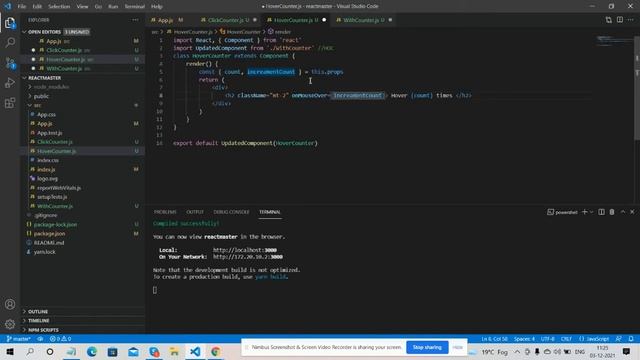Click the feedback icon in status bar
Viewport: 640px width, 360px height.
tap(619, 339)
